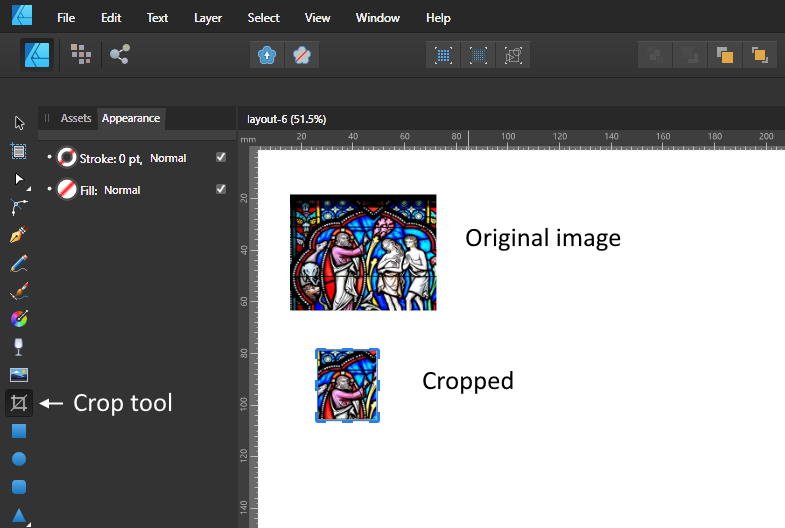Switch to Pixel persona

tap(80, 54)
